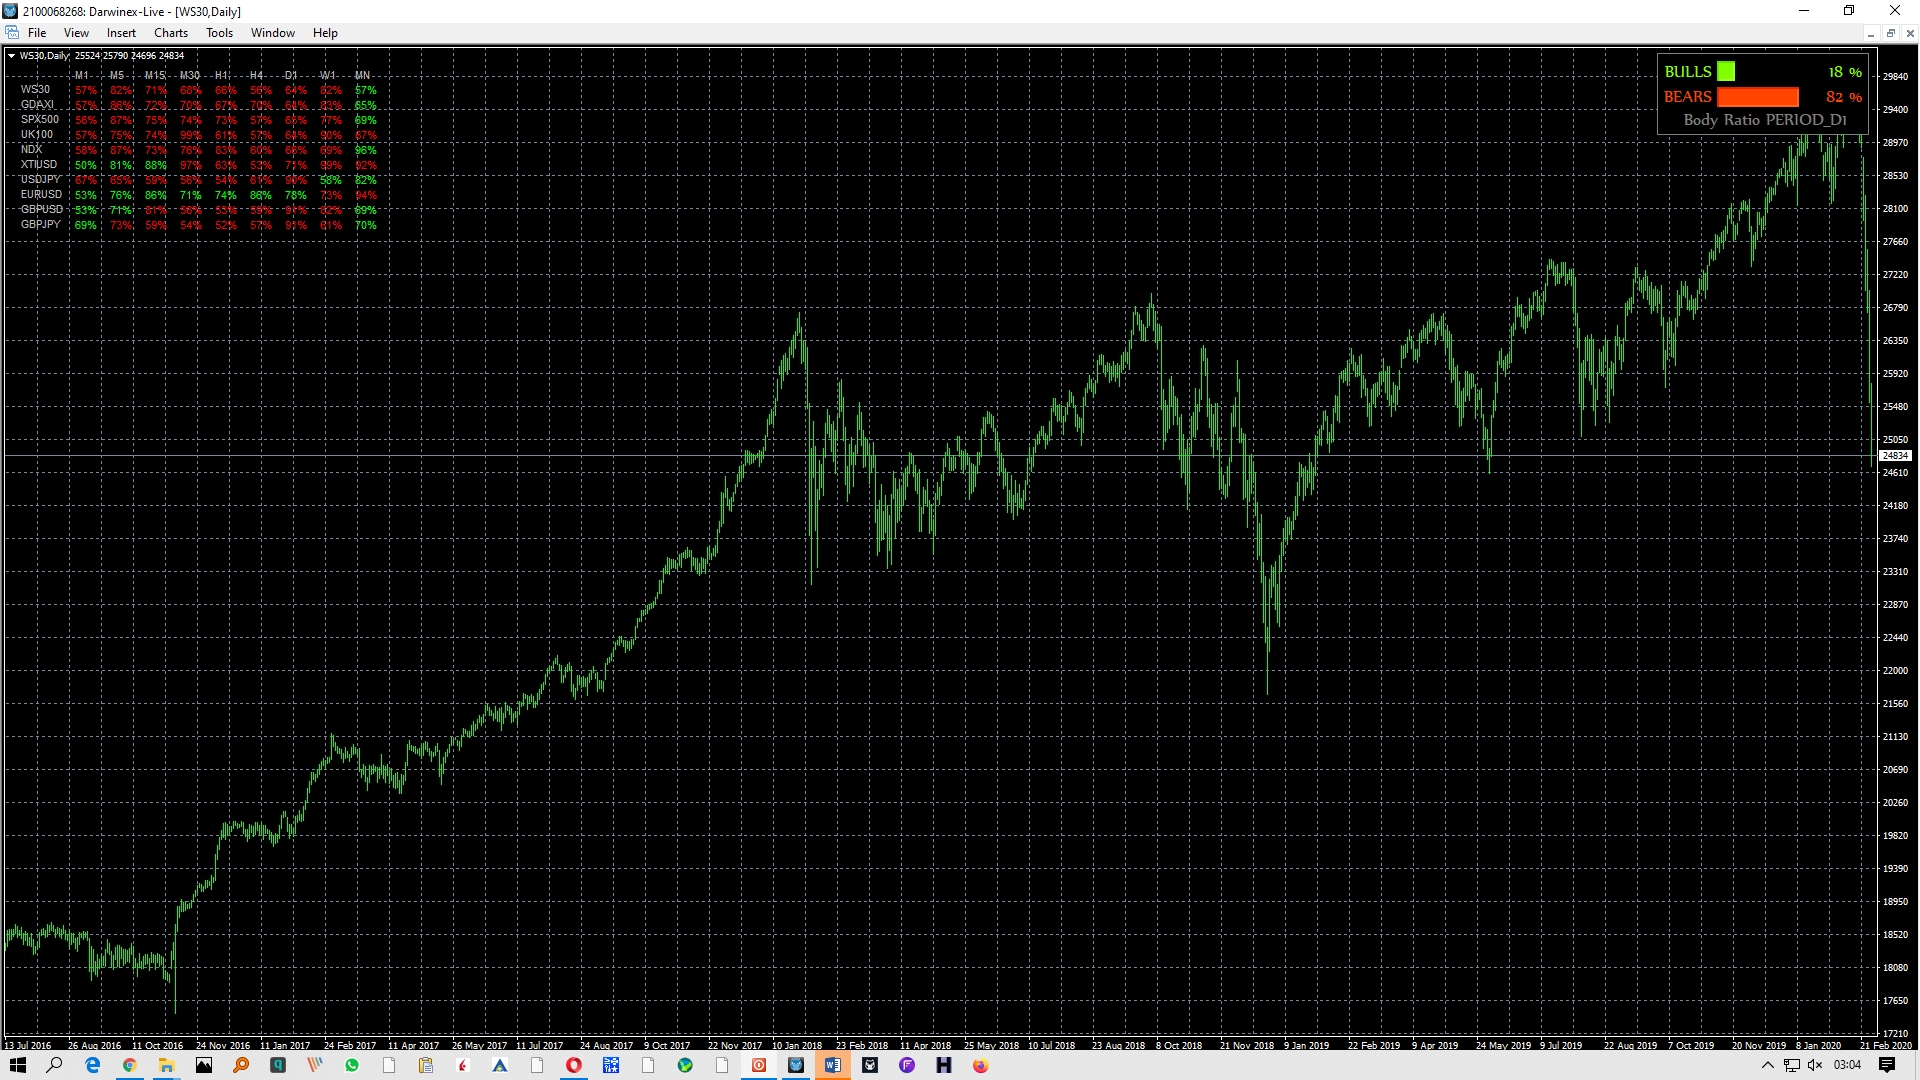
Task: Open the Charts menu
Action: pos(170,33)
